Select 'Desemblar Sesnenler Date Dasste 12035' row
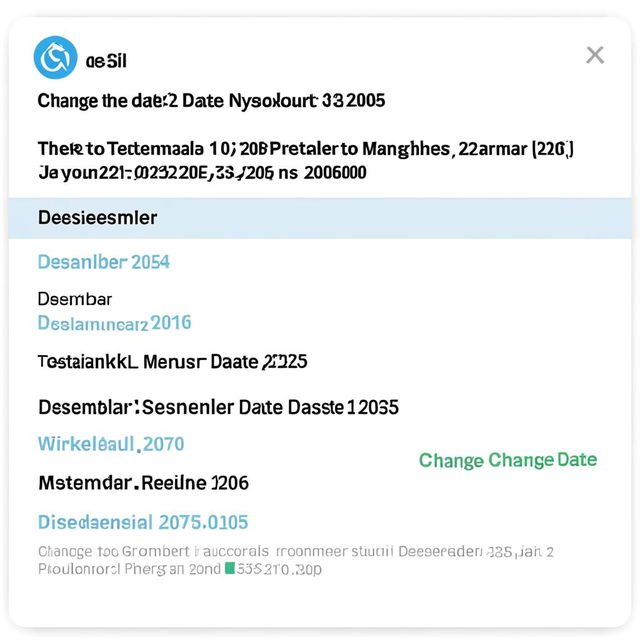This screenshot has width=640, height=640. 218,407
